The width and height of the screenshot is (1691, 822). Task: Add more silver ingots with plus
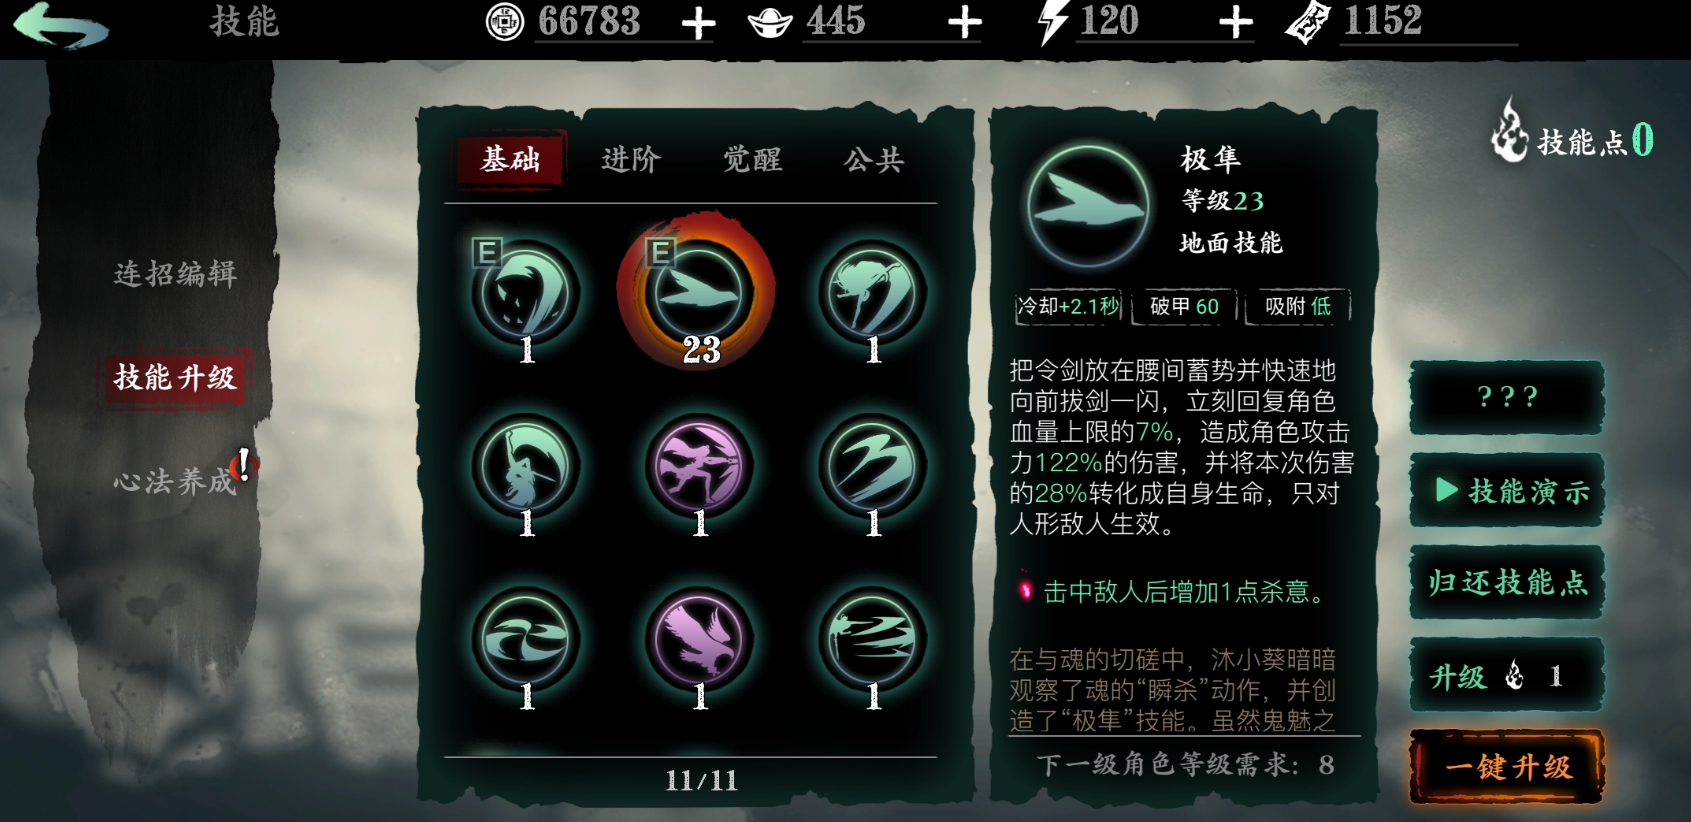(x=964, y=23)
